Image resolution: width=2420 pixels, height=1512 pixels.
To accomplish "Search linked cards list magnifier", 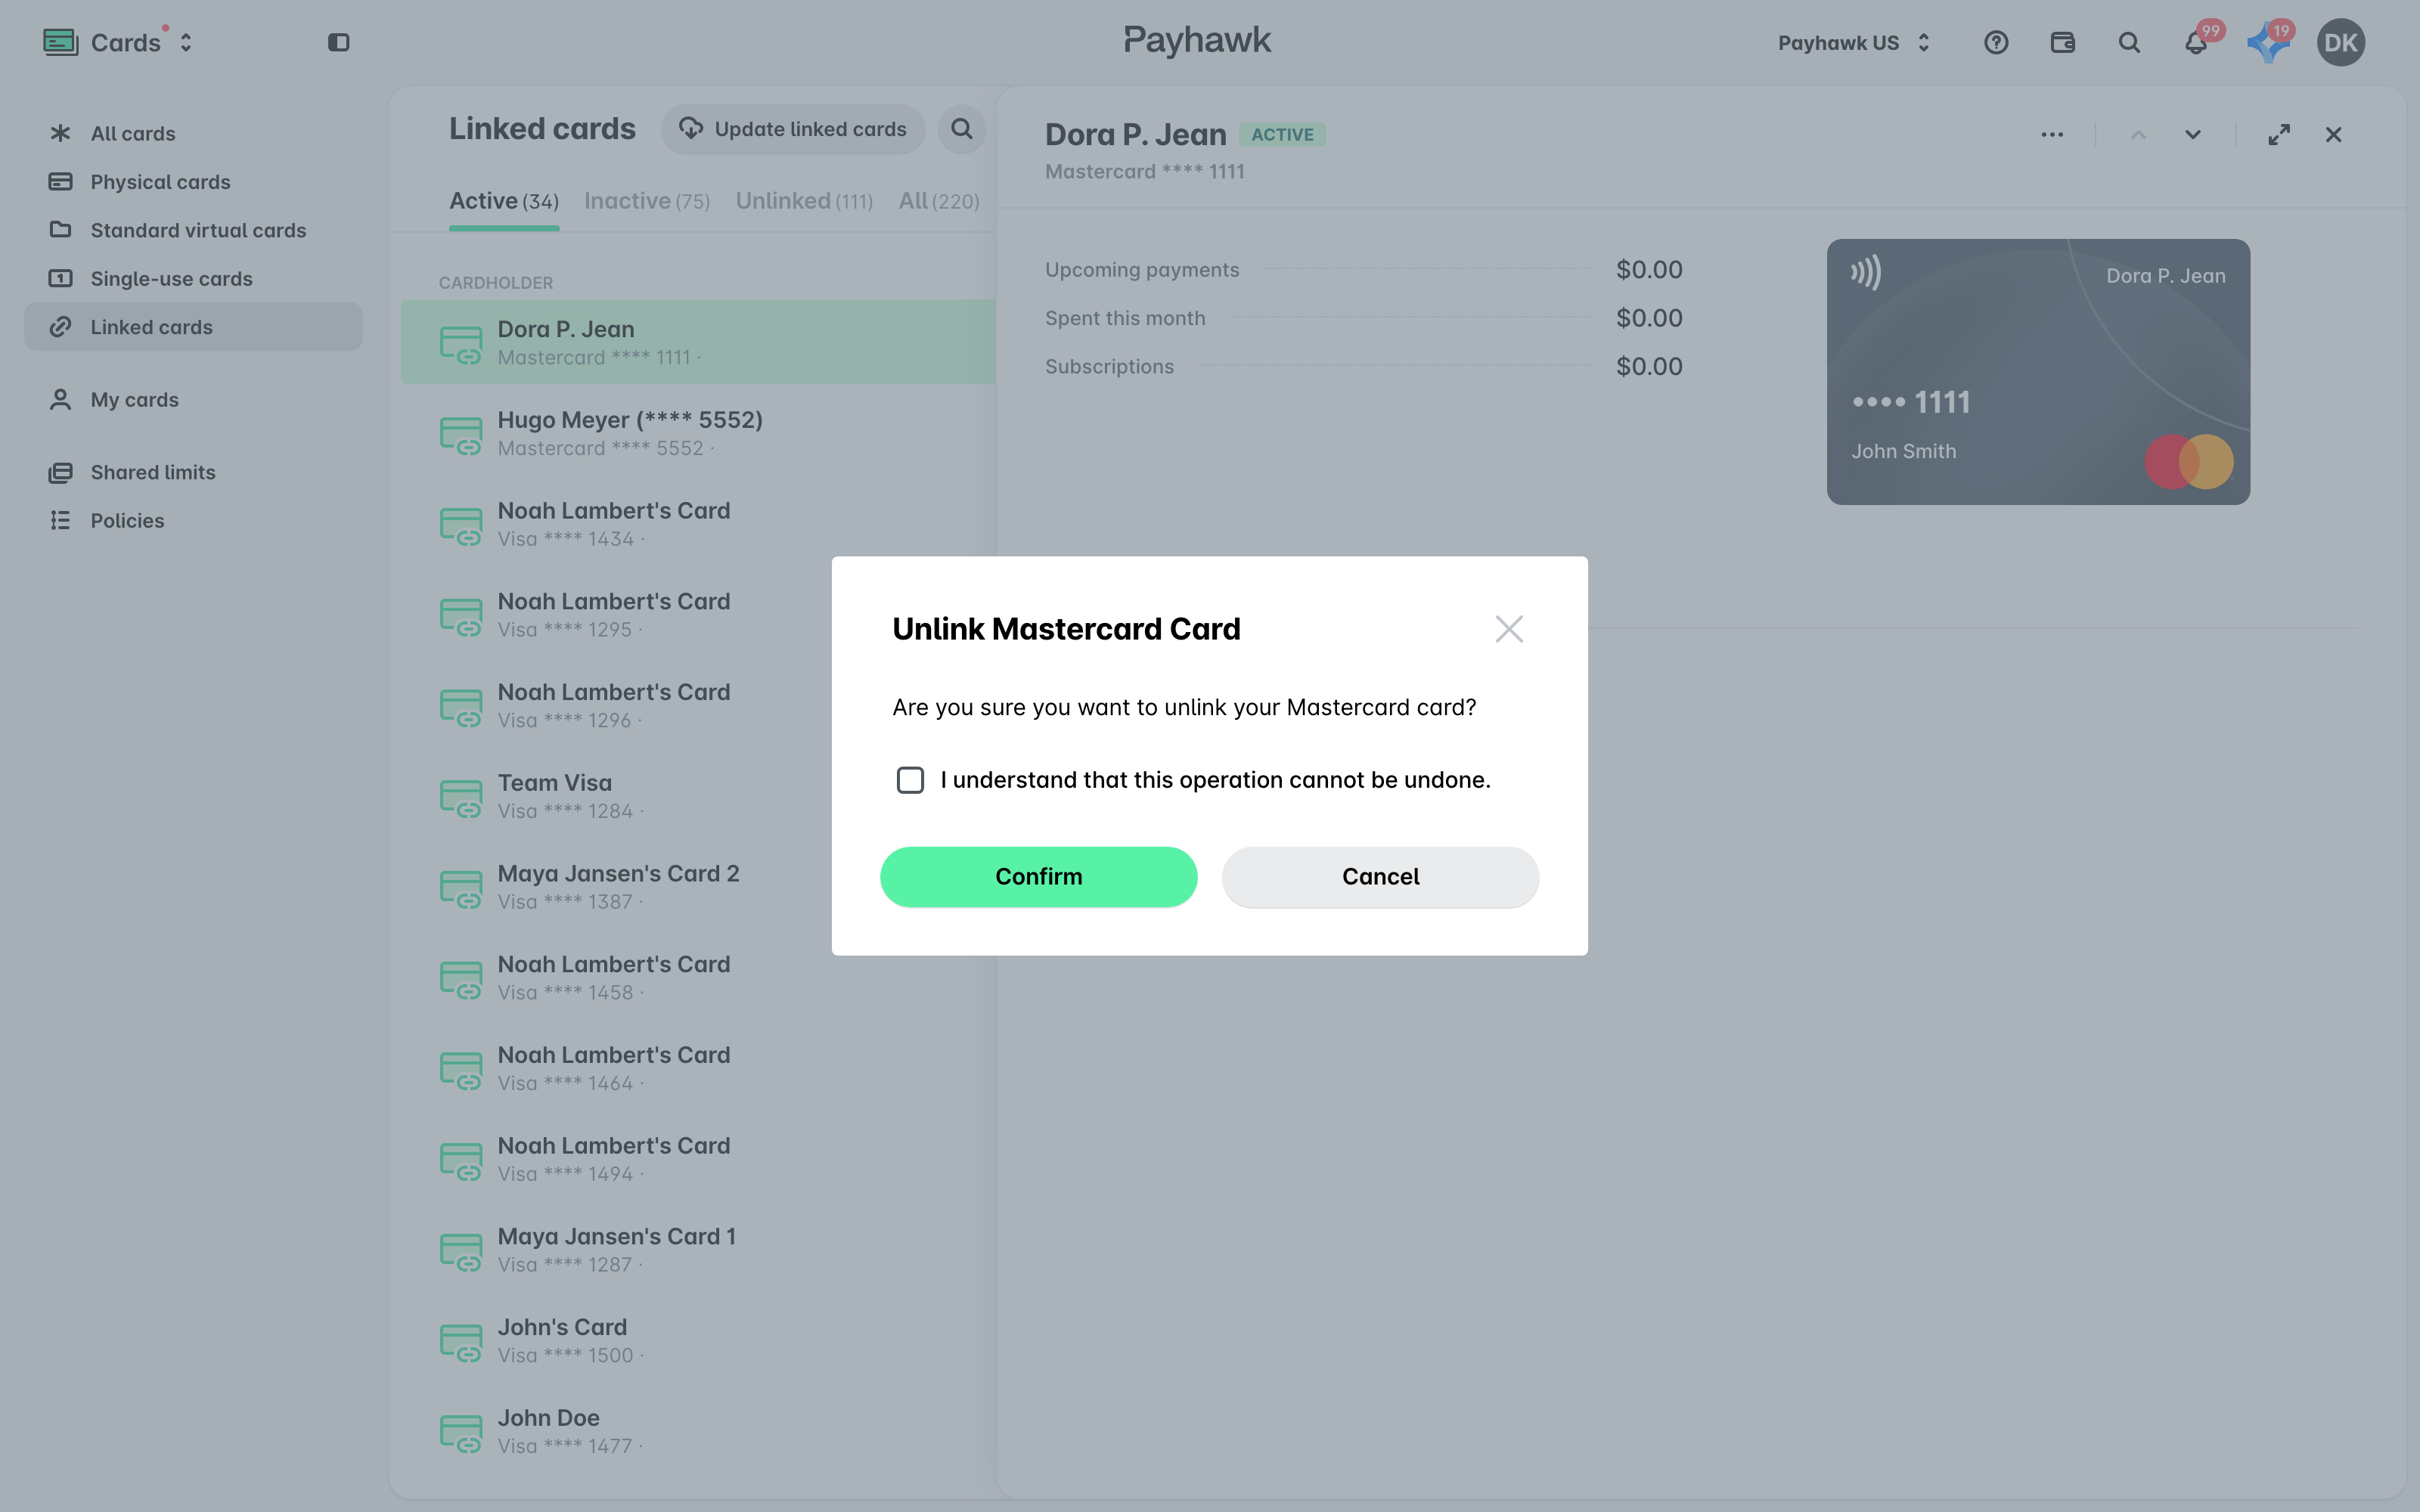I will click(x=961, y=129).
